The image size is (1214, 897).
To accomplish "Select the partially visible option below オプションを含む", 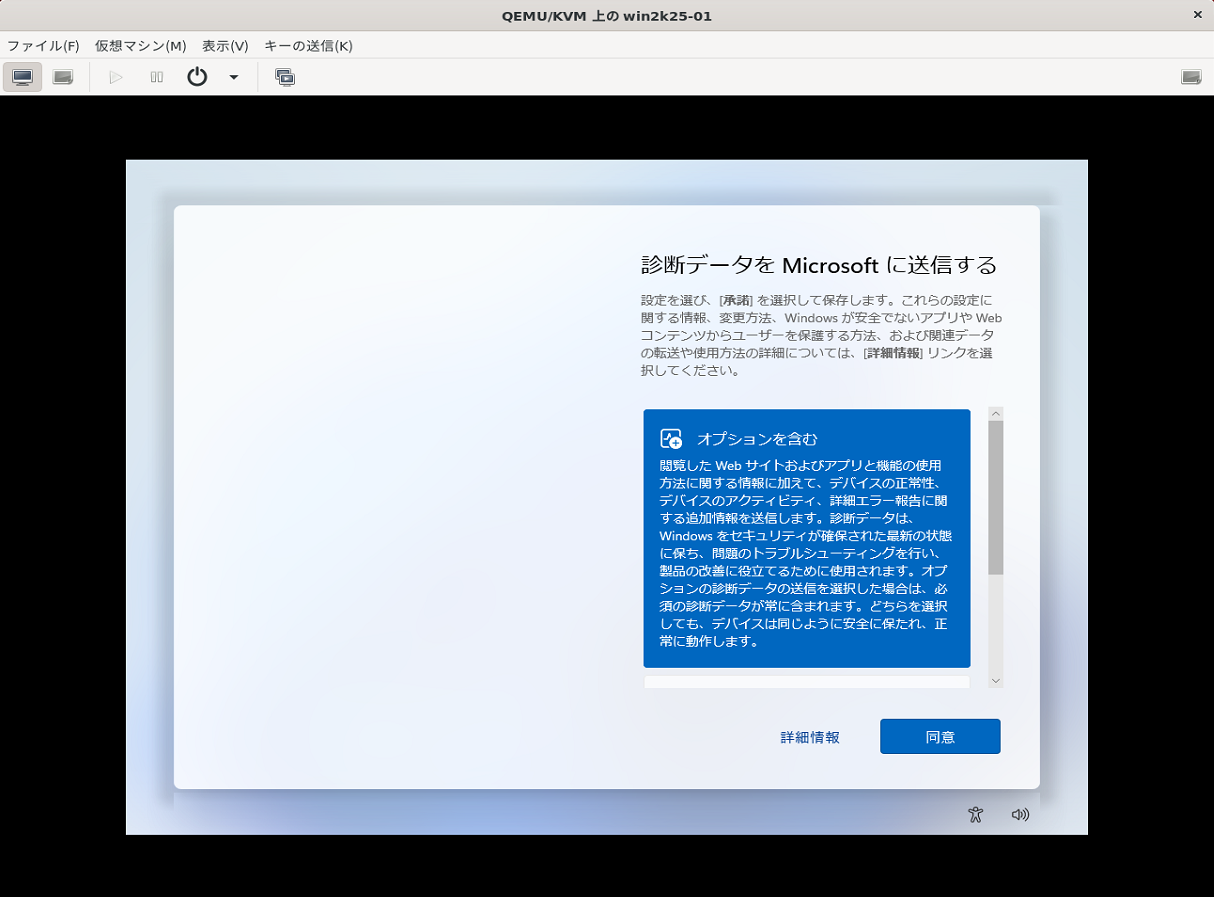I will 806,681.
